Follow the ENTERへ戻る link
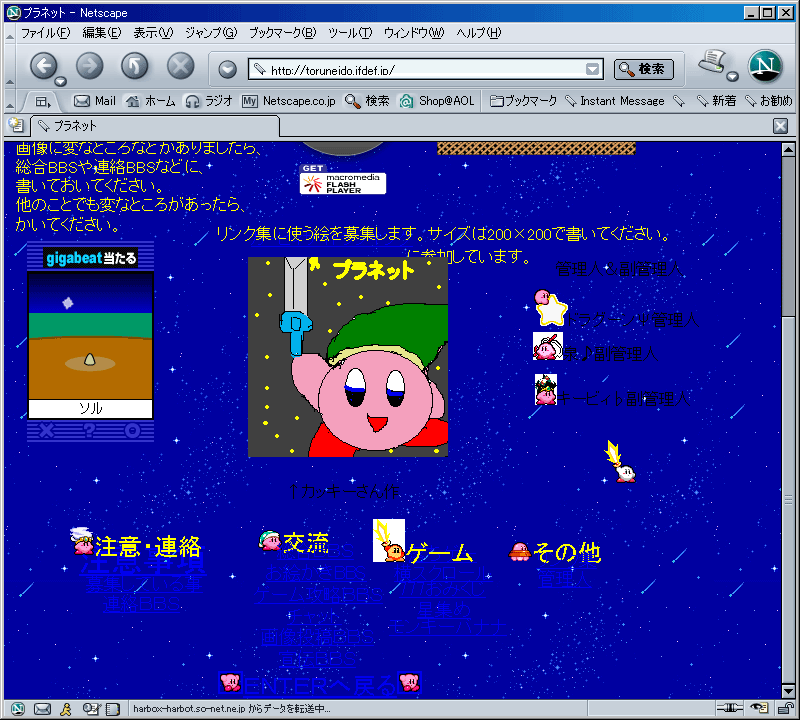This screenshot has height=720, width=800. point(320,685)
